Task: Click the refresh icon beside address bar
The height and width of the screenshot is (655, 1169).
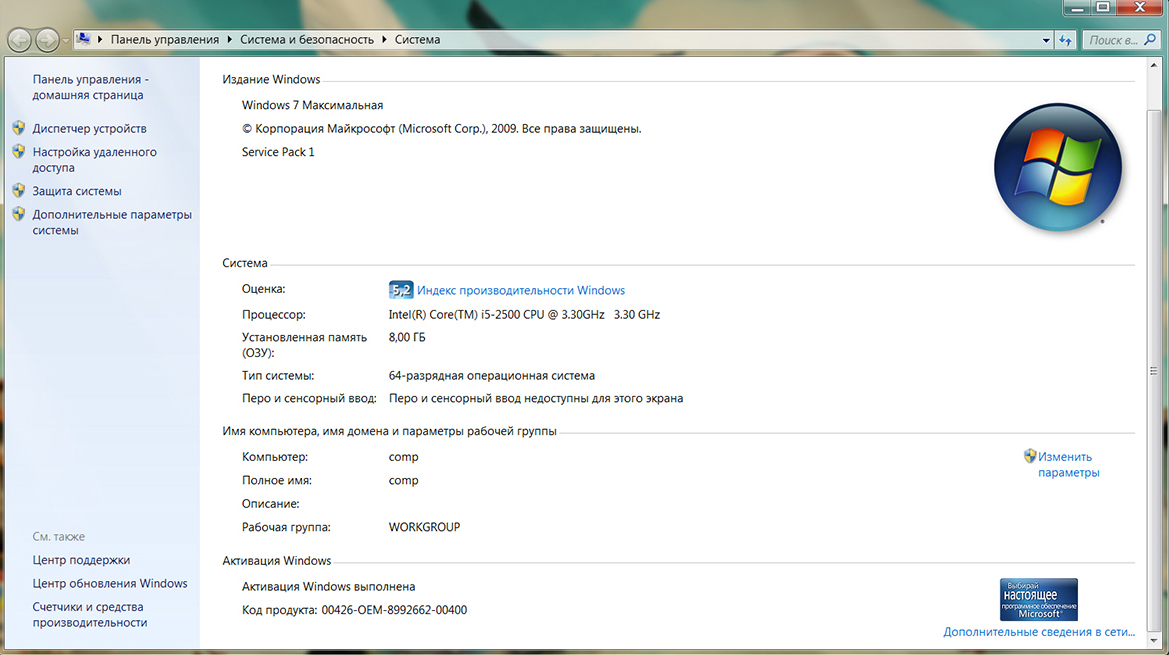Action: pos(1065,40)
